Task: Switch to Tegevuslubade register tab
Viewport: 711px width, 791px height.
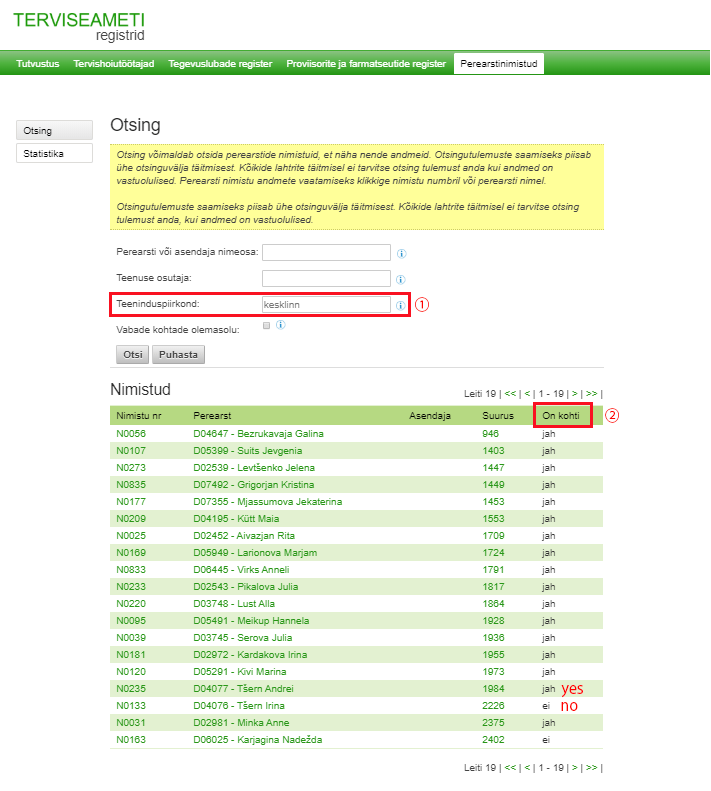Action: 220,64
